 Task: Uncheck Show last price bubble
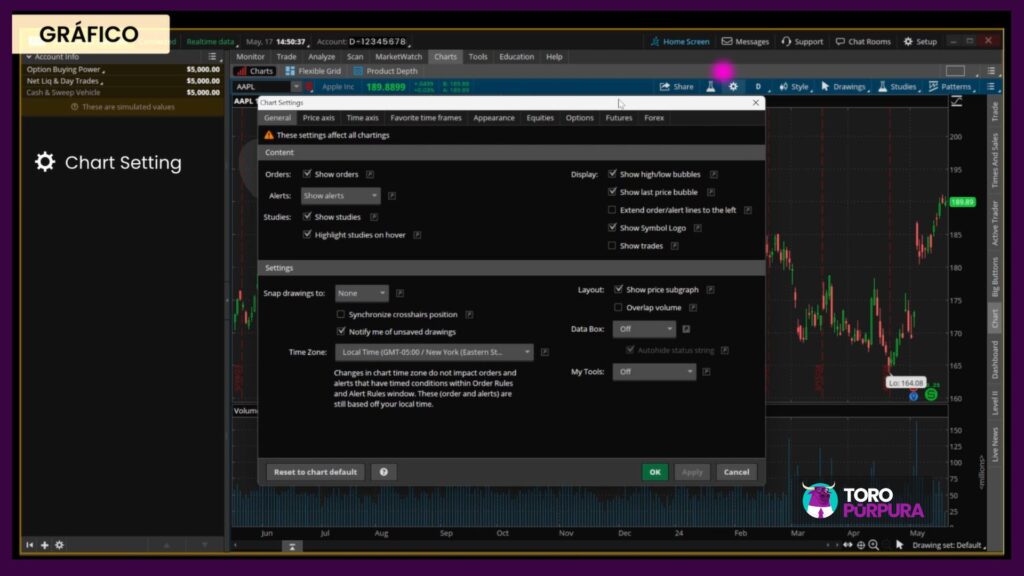pyautogui.click(x=612, y=191)
